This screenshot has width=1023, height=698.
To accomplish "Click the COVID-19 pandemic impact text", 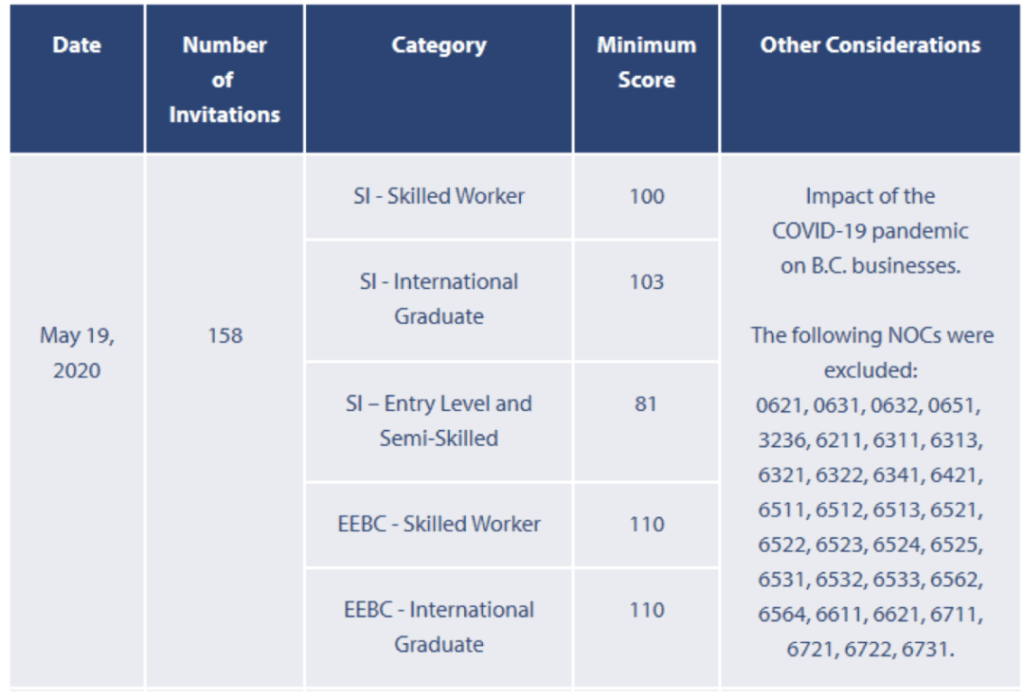I will 870,231.
